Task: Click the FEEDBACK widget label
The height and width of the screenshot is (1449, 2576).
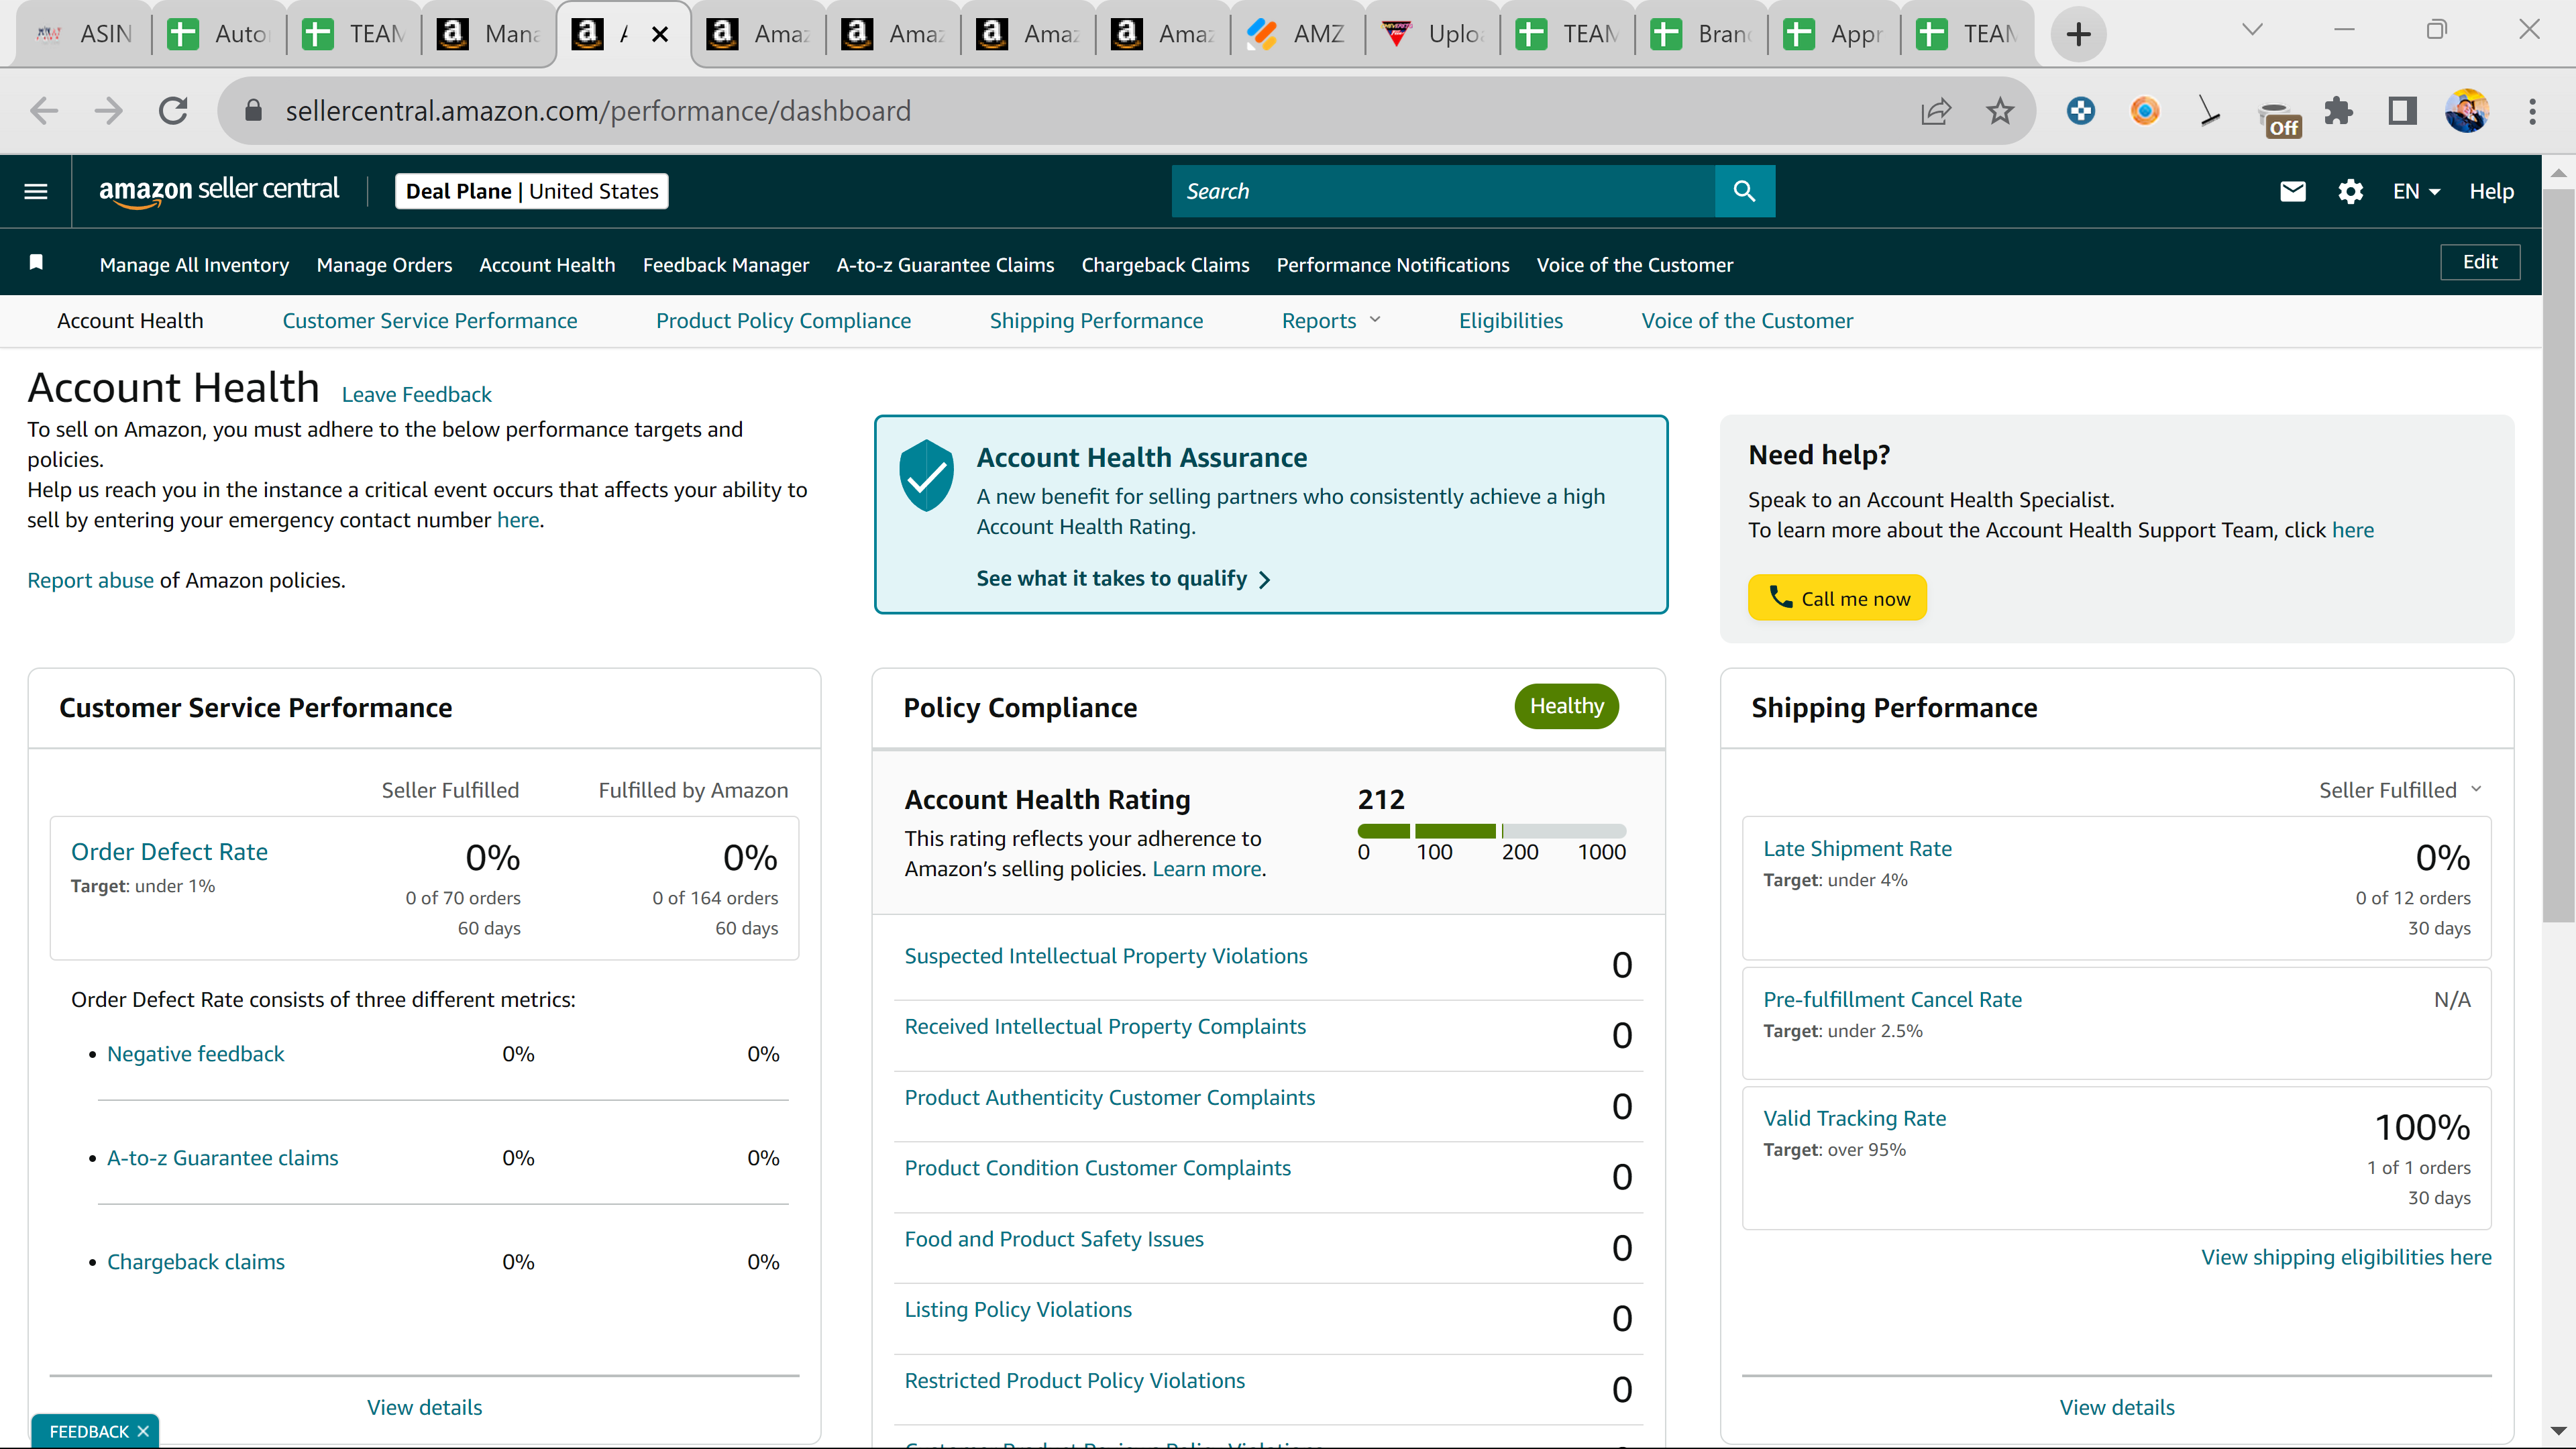Action: click(89, 1432)
